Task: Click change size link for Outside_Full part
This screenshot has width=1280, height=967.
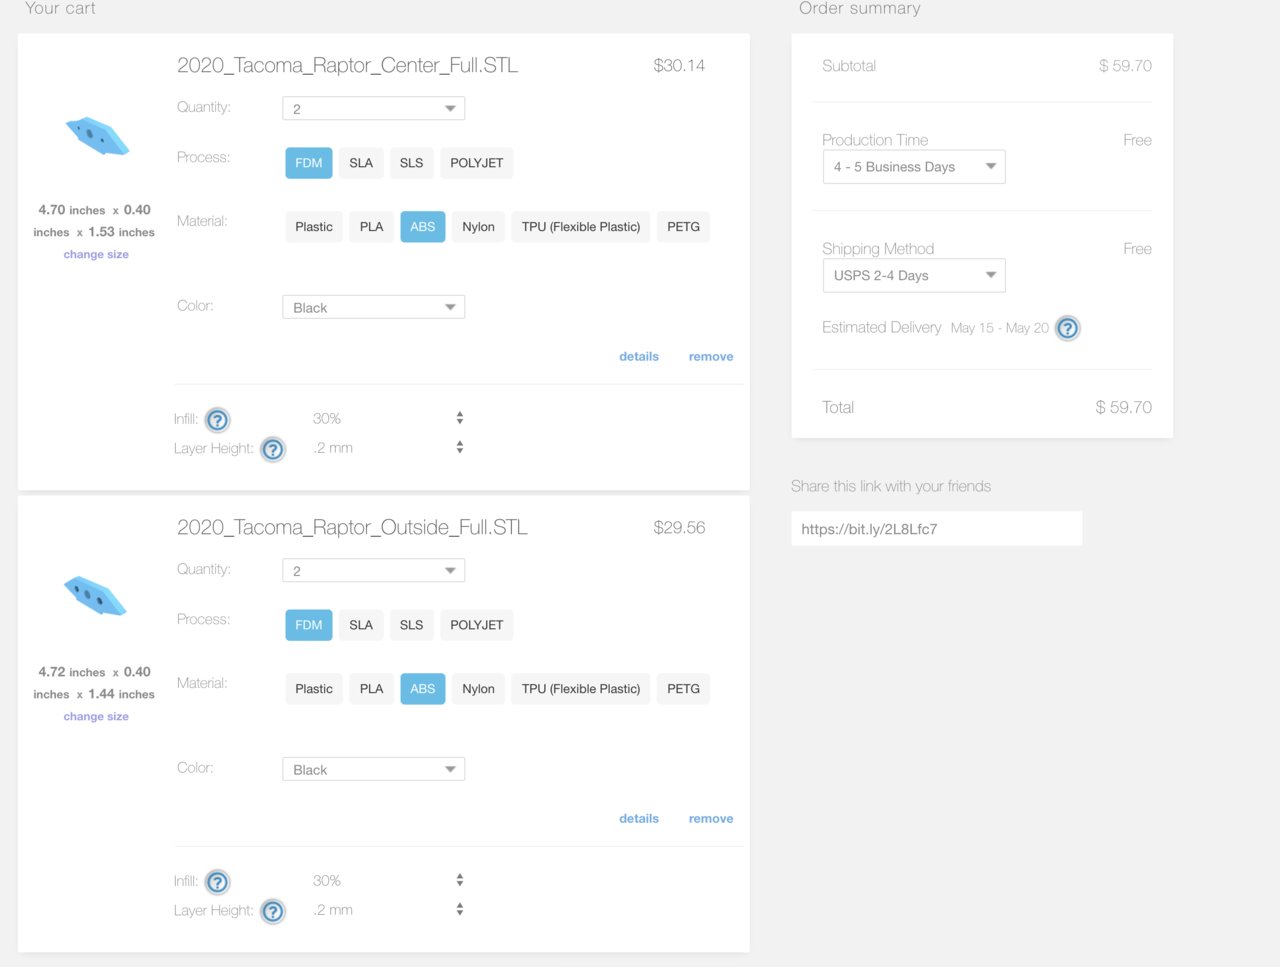Action: point(96,716)
